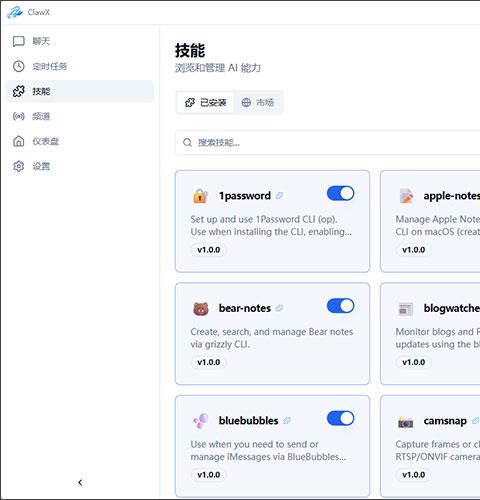Focus the 搜索技能 search field
Image resolution: width=480 pixels, height=500 pixels.
[328, 143]
